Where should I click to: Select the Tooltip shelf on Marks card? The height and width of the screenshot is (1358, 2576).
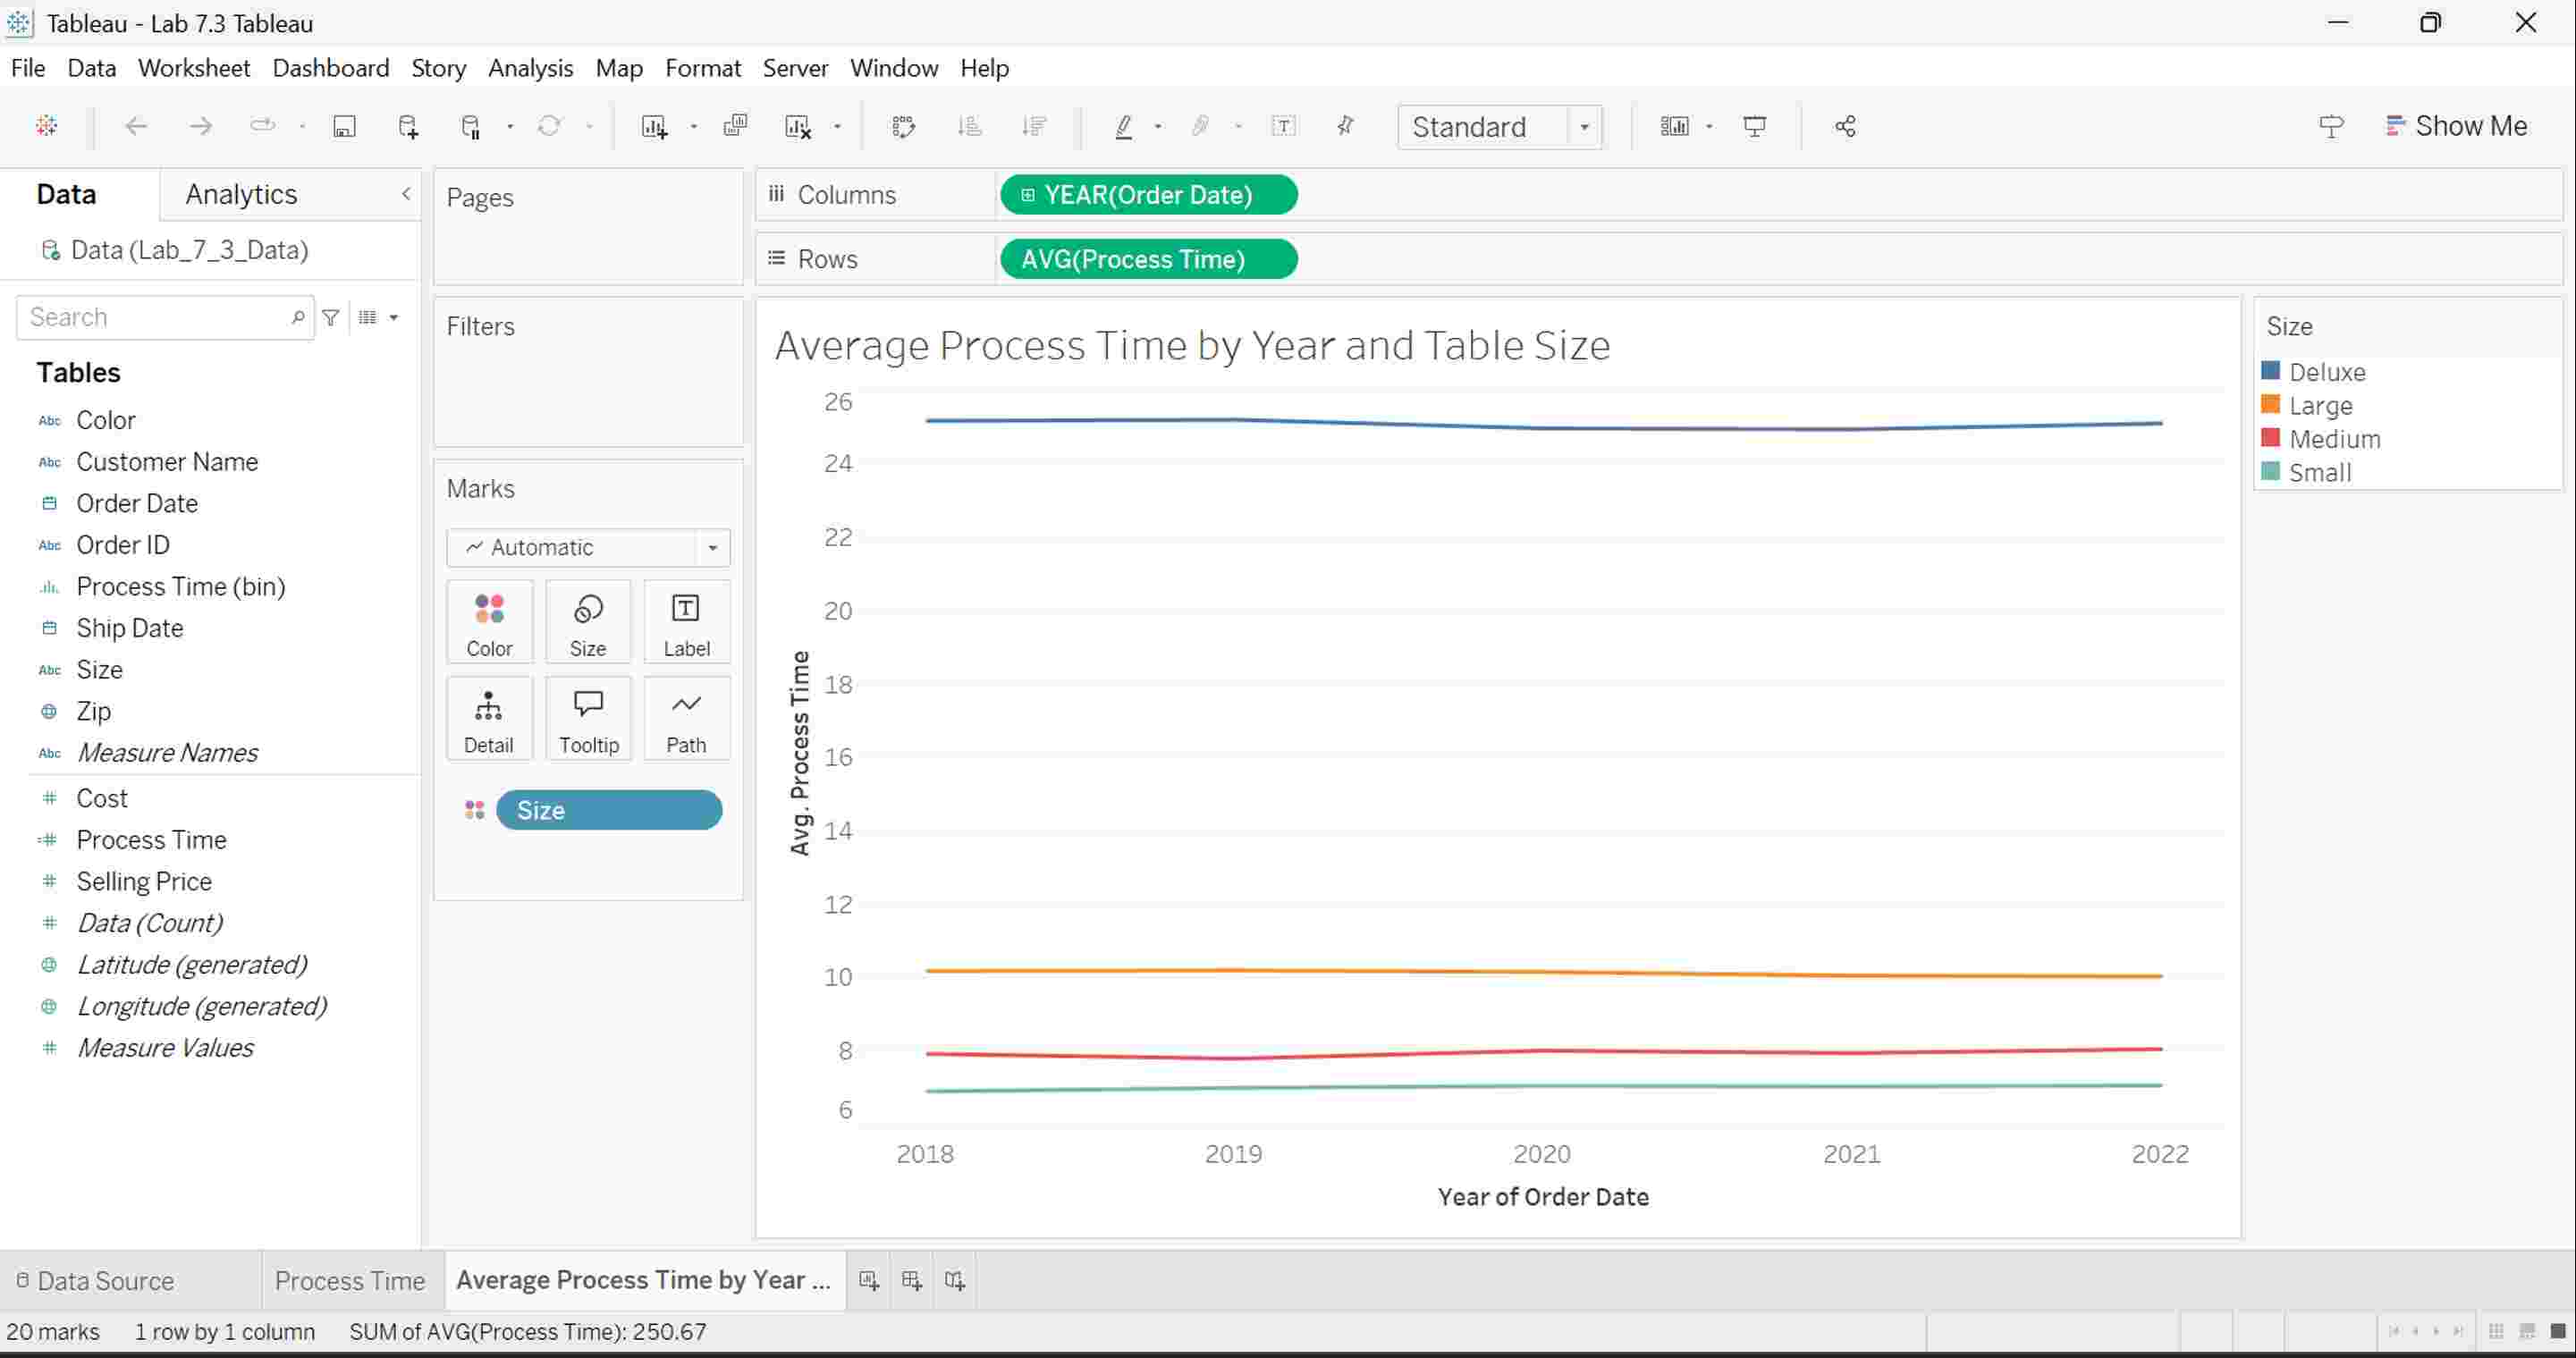[x=588, y=718]
